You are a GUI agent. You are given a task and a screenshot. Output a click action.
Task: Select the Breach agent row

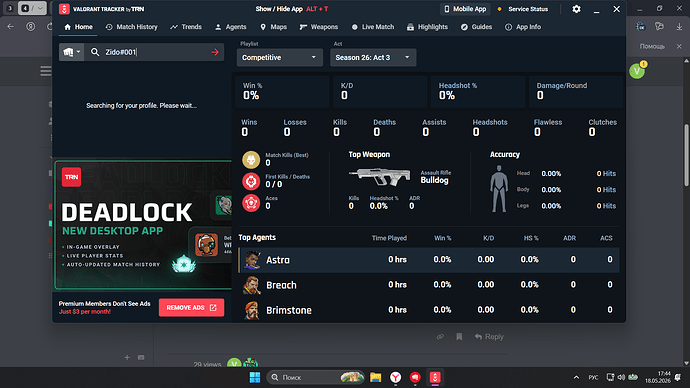(429, 285)
